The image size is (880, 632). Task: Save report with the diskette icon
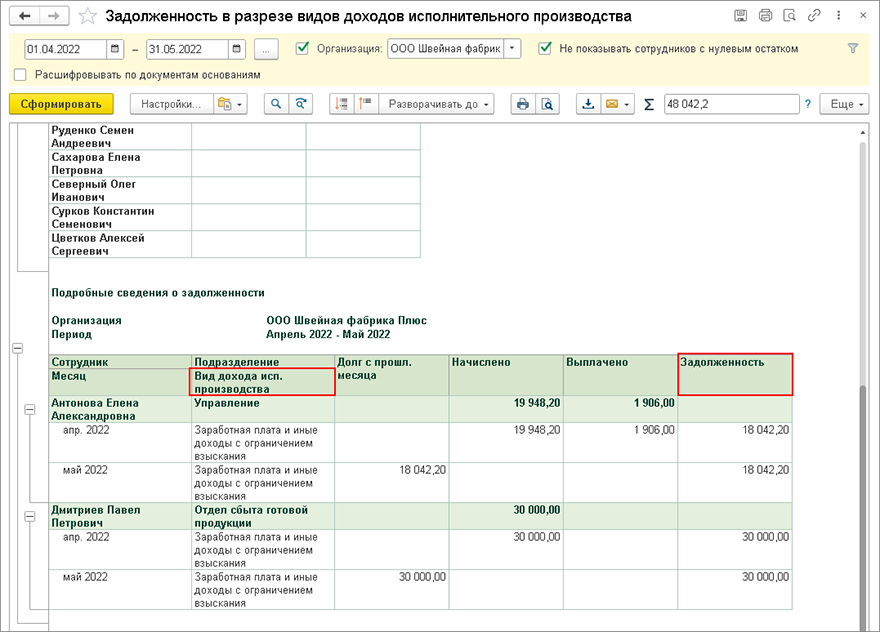pos(741,16)
